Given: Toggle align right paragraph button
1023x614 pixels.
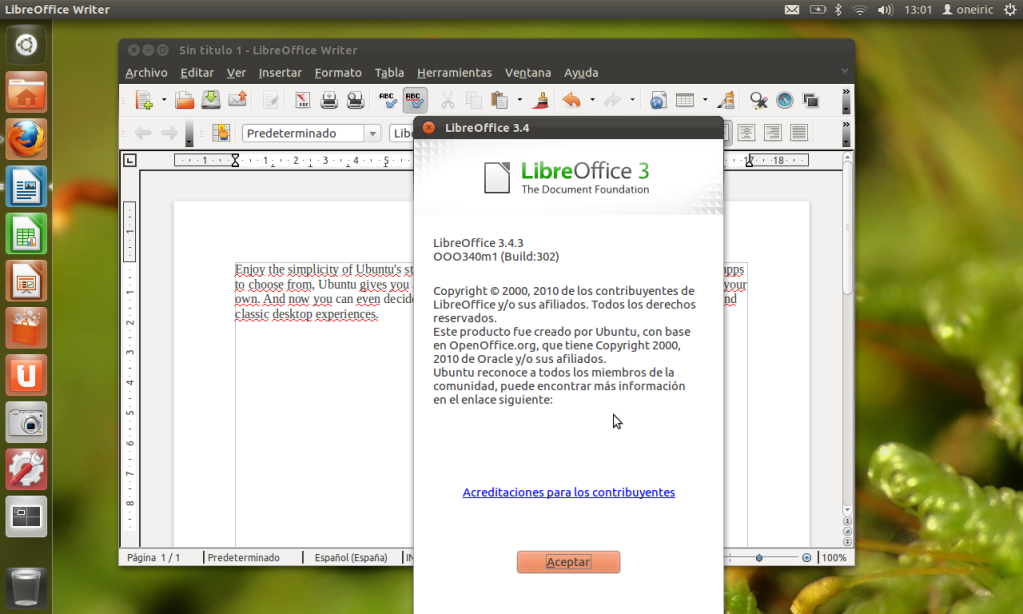Looking at the screenshot, I should (x=772, y=133).
